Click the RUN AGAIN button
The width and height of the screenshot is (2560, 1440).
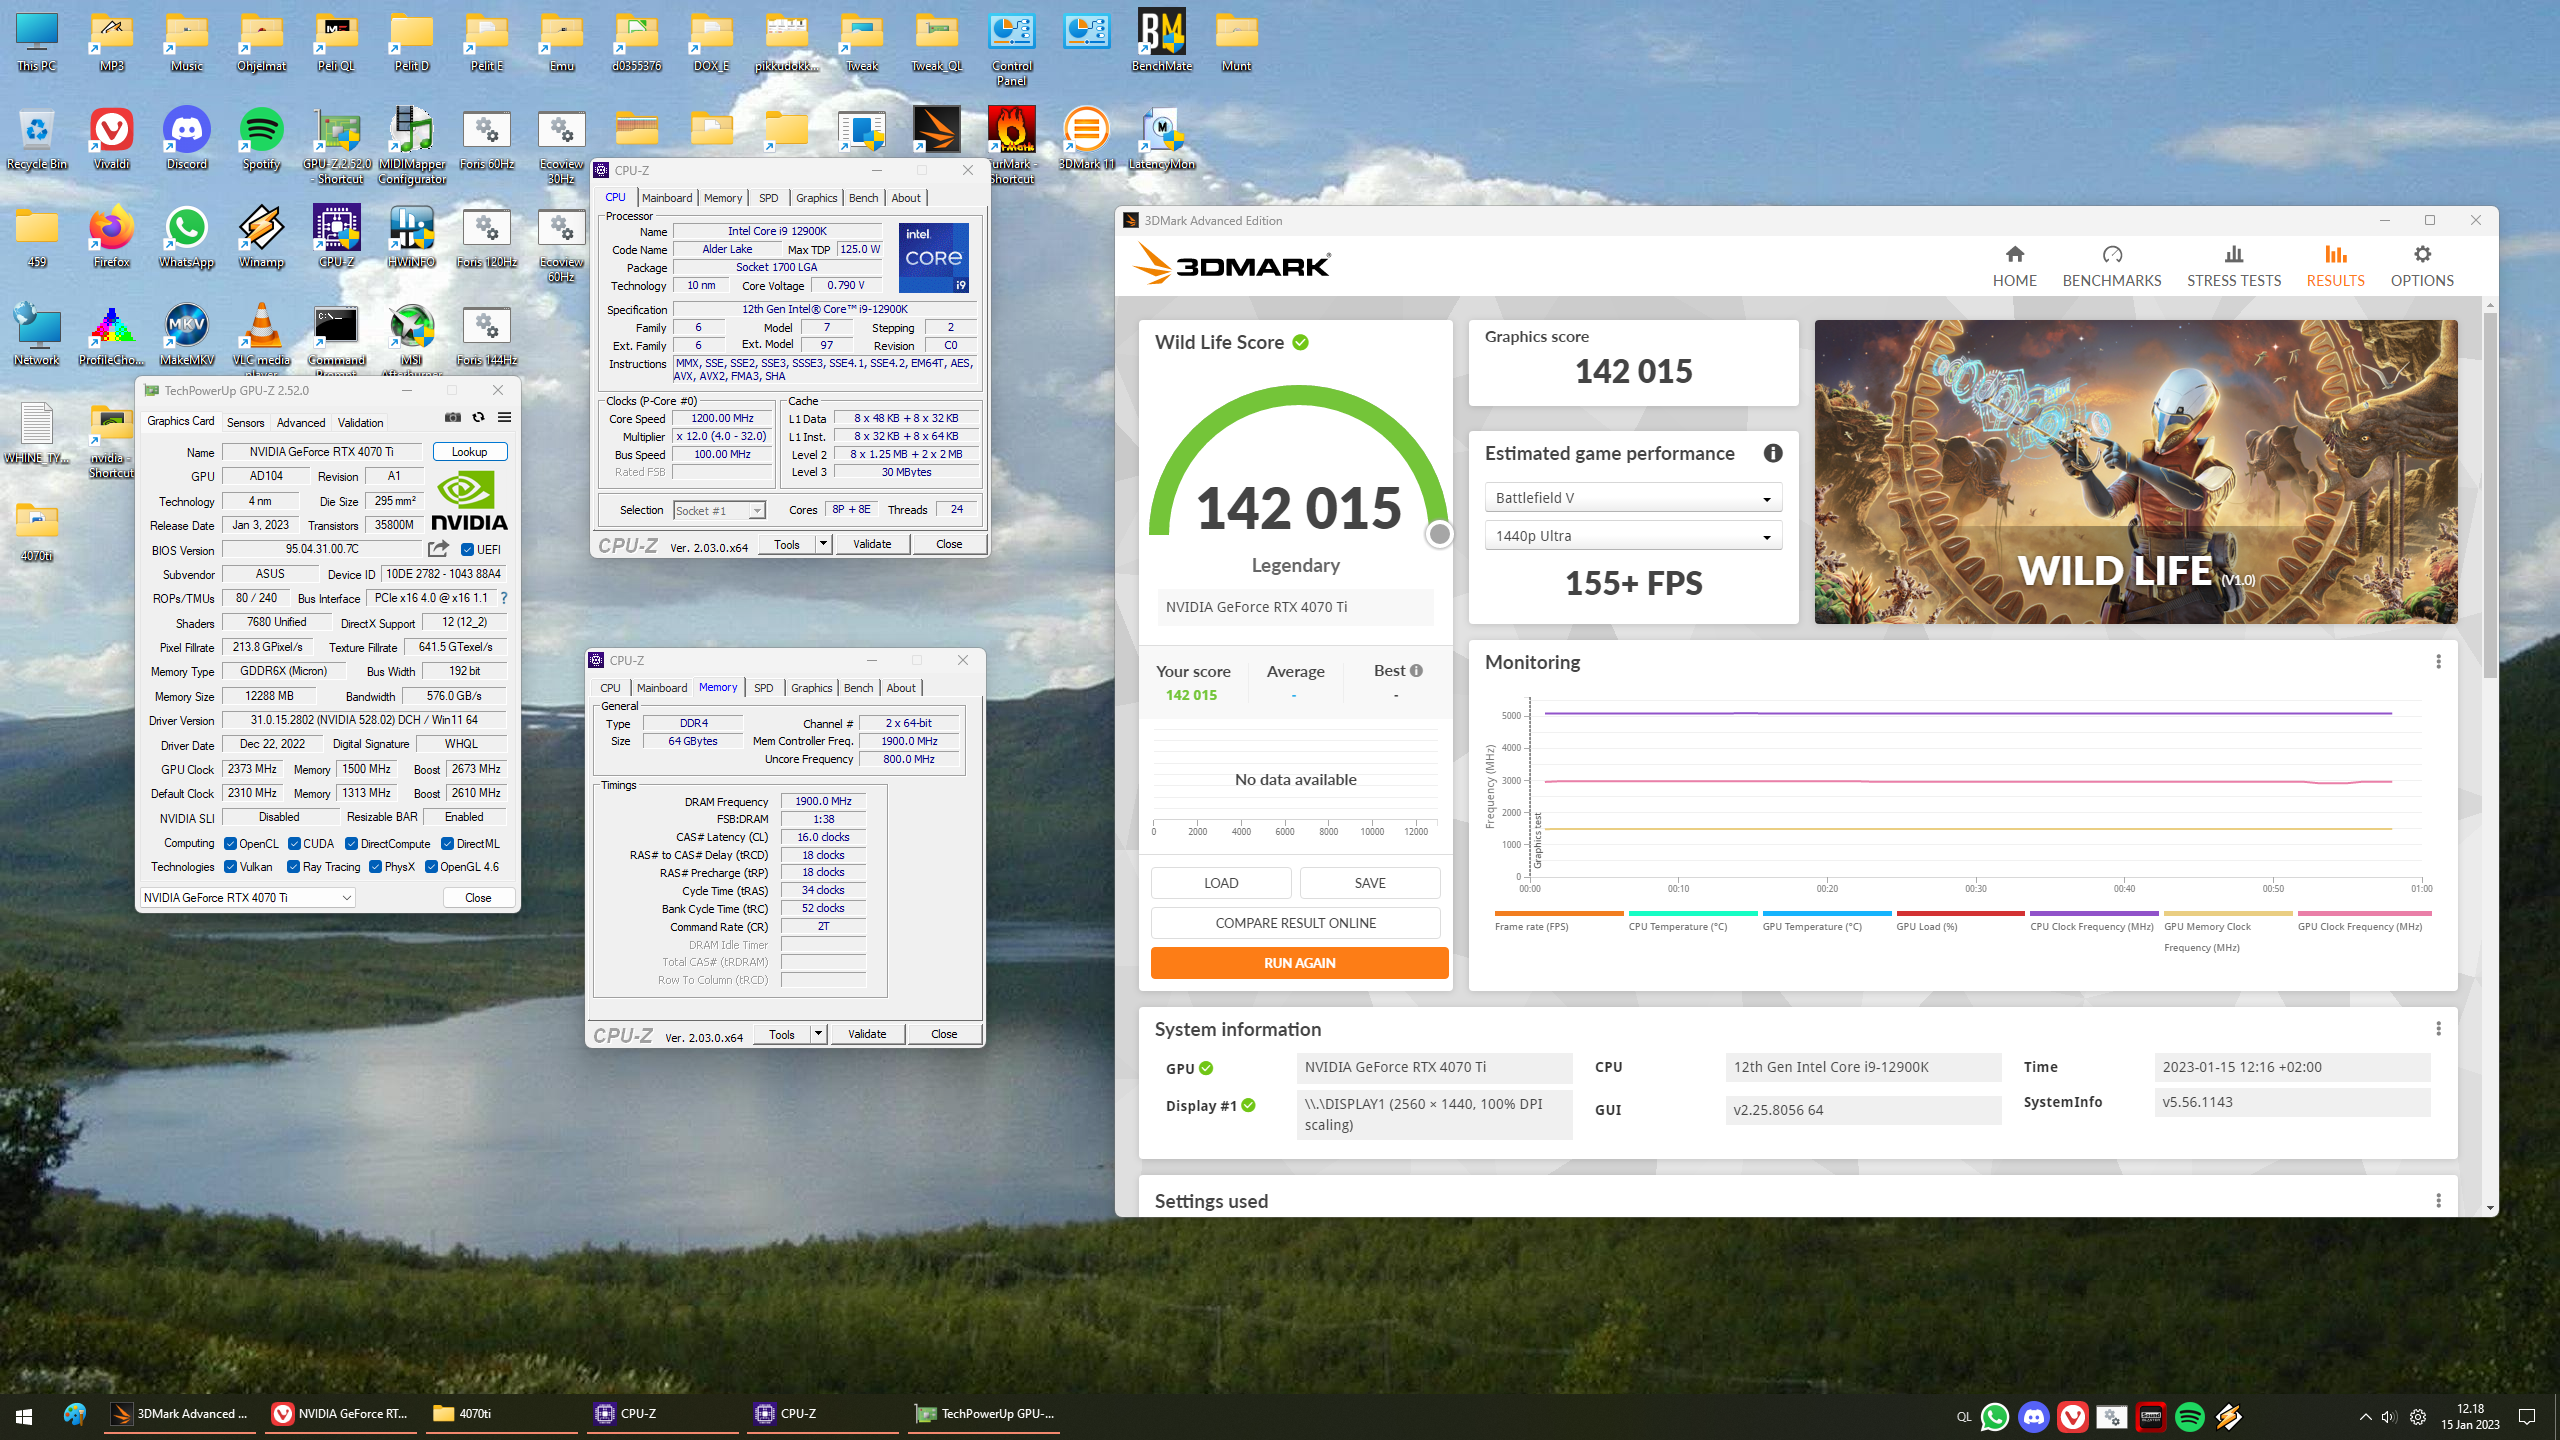tap(1299, 963)
